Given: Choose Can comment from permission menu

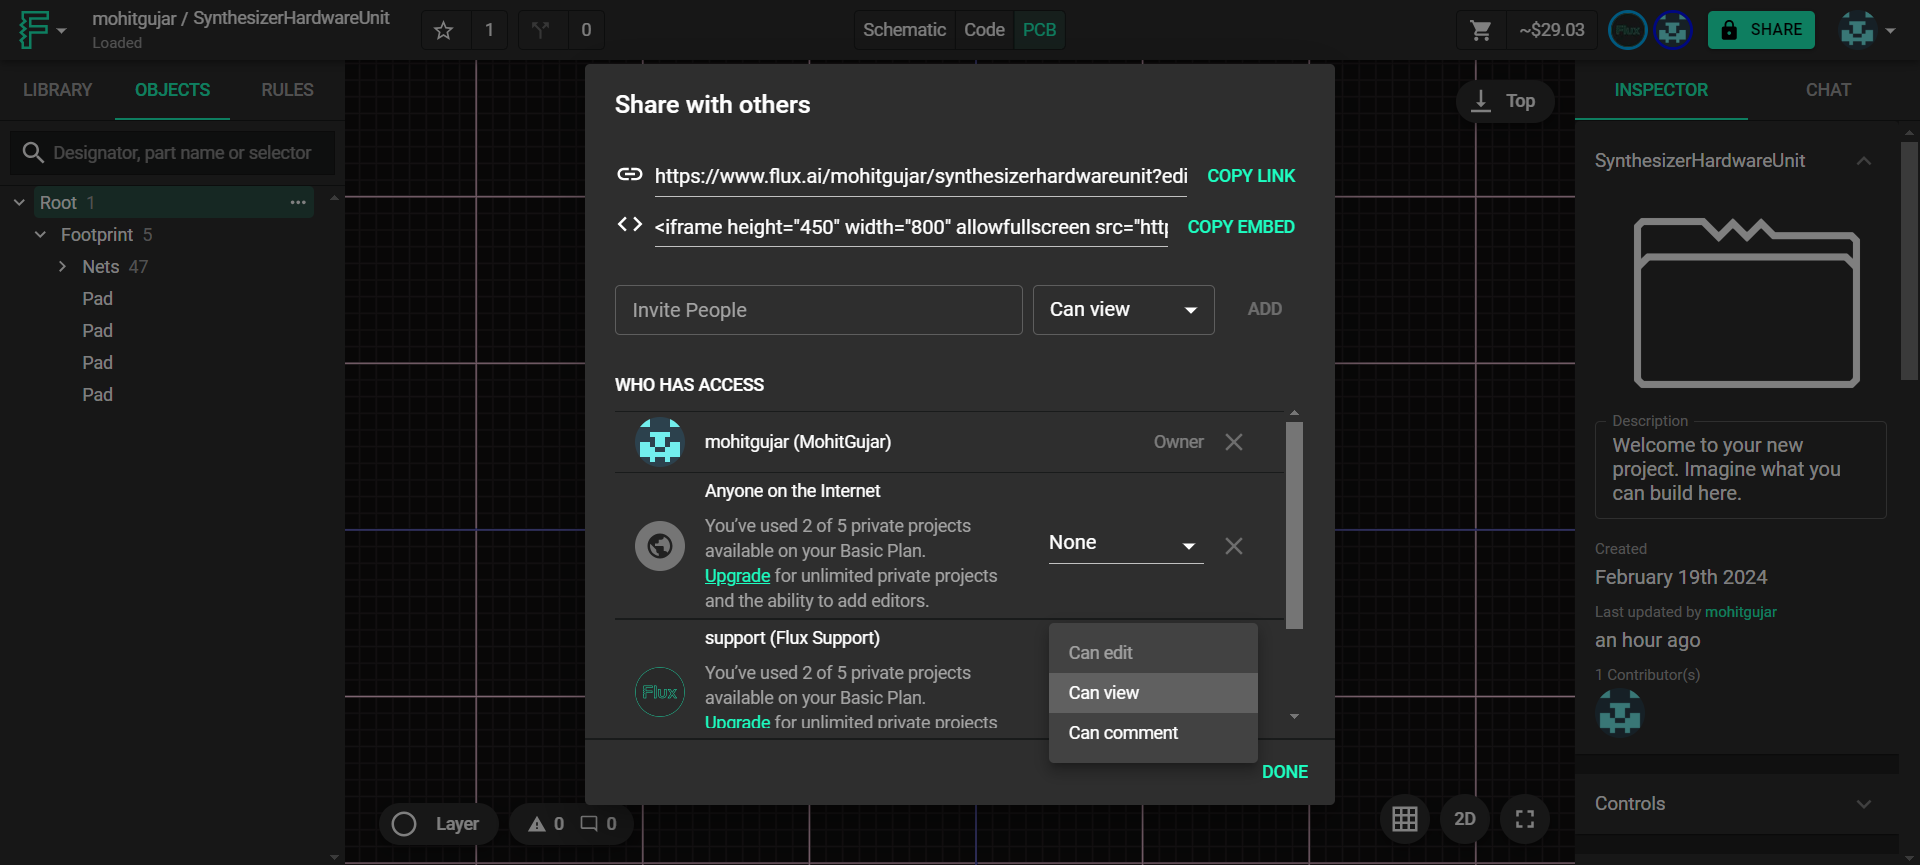Looking at the screenshot, I should point(1153,733).
